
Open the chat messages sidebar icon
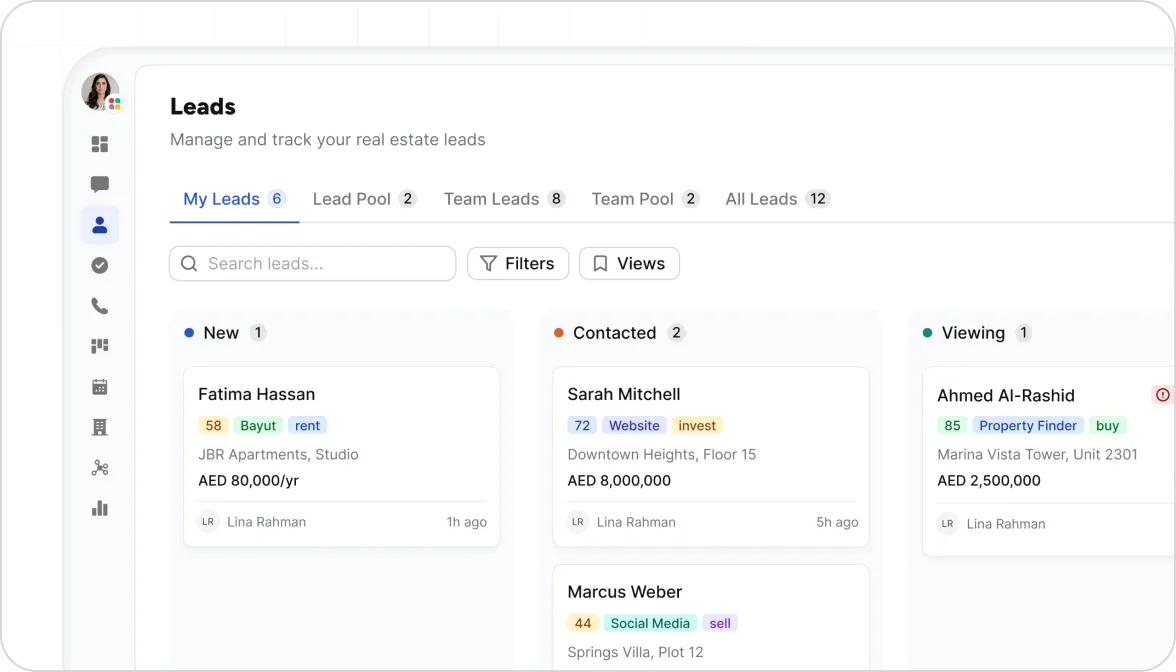click(100, 184)
